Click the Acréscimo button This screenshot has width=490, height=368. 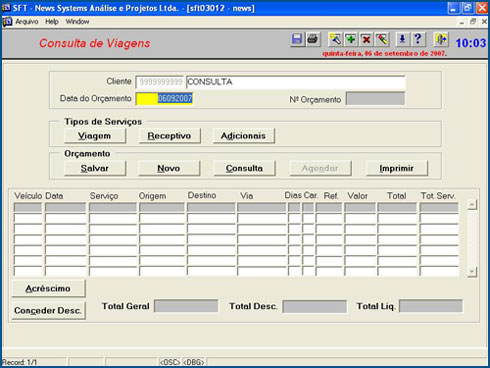click(x=48, y=289)
